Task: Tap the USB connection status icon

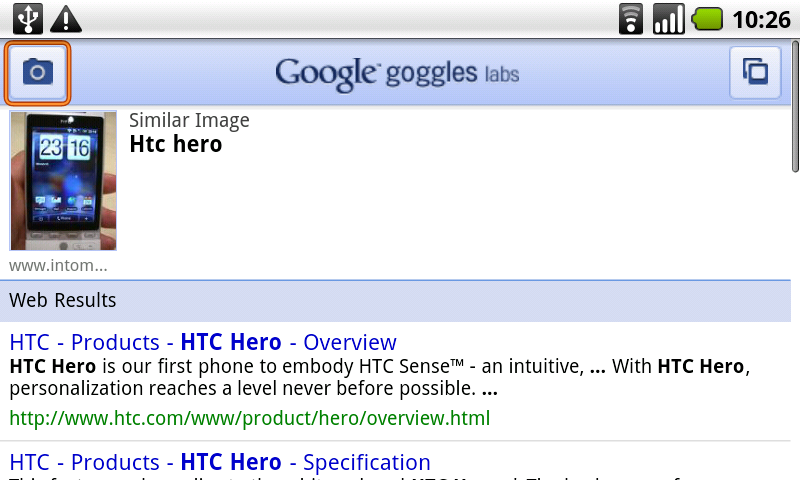Action: click(x=27, y=18)
